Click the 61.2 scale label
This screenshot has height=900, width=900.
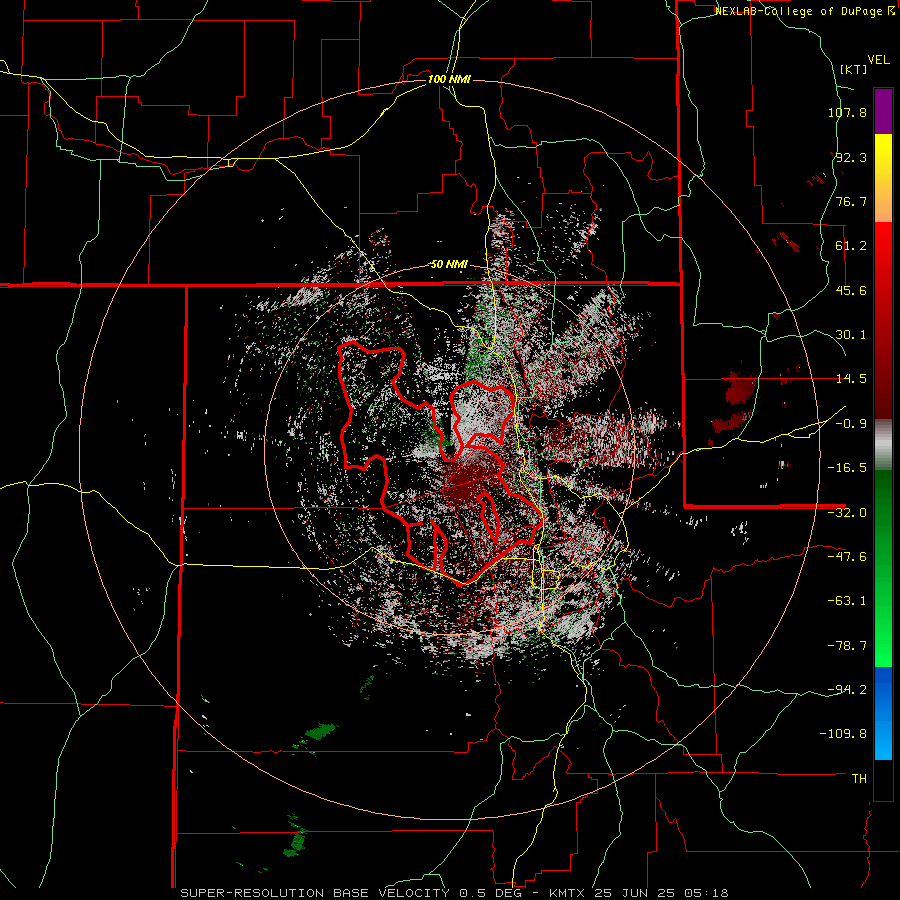[851, 246]
